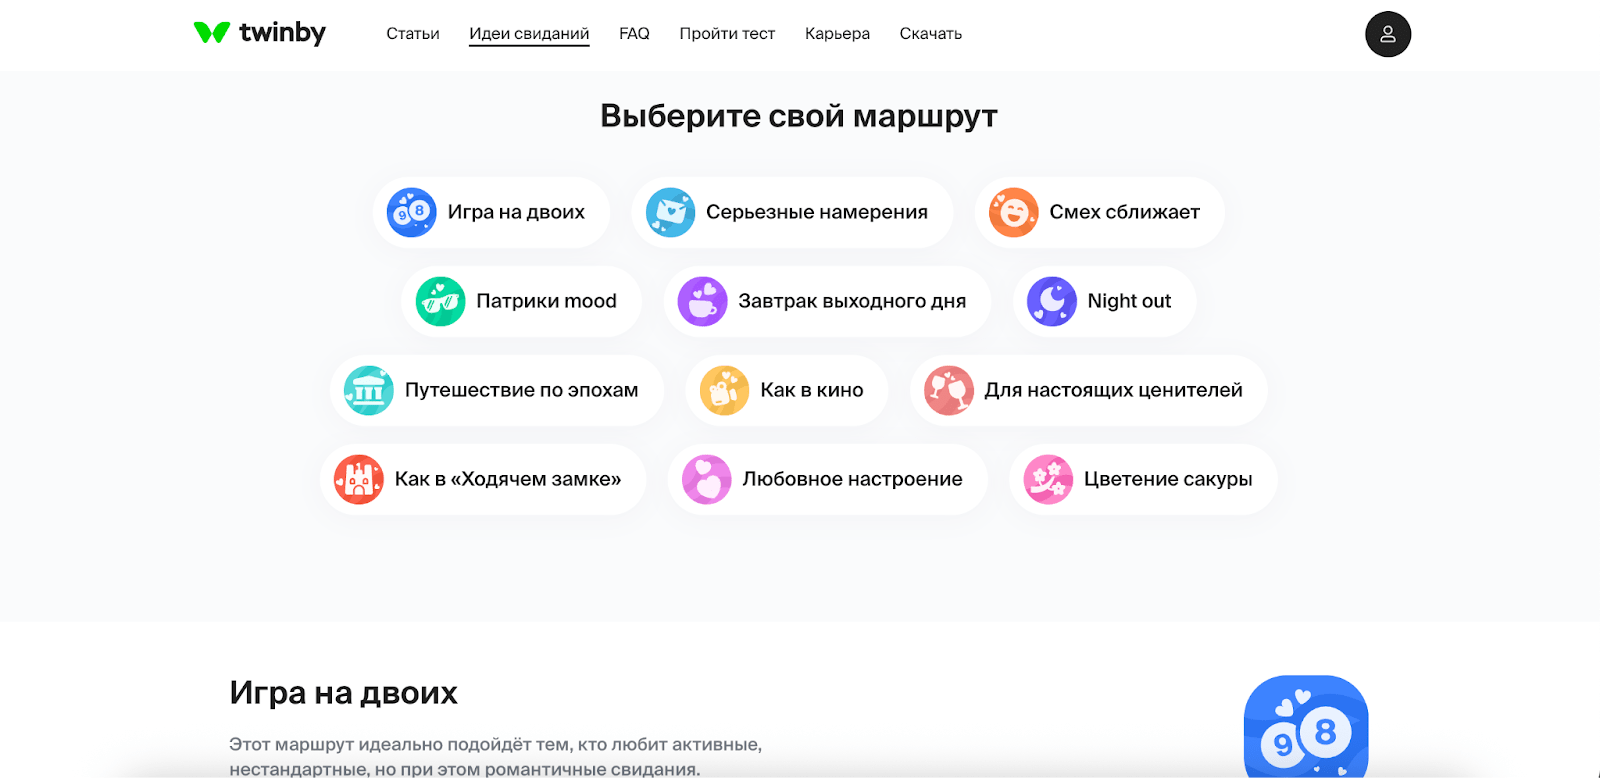Image resolution: width=1600 pixels, height=778 pixels.
Task: Select the Как в кино route
Action: coord(787,390)
